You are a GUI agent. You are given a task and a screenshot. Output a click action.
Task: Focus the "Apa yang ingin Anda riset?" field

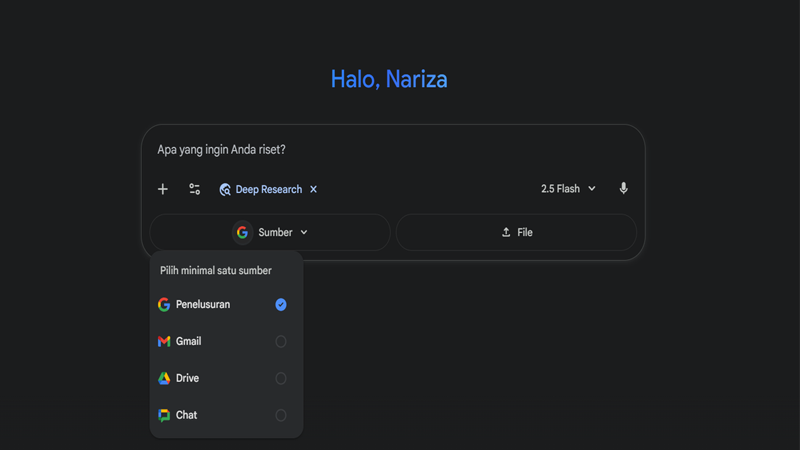pos(392,150)
